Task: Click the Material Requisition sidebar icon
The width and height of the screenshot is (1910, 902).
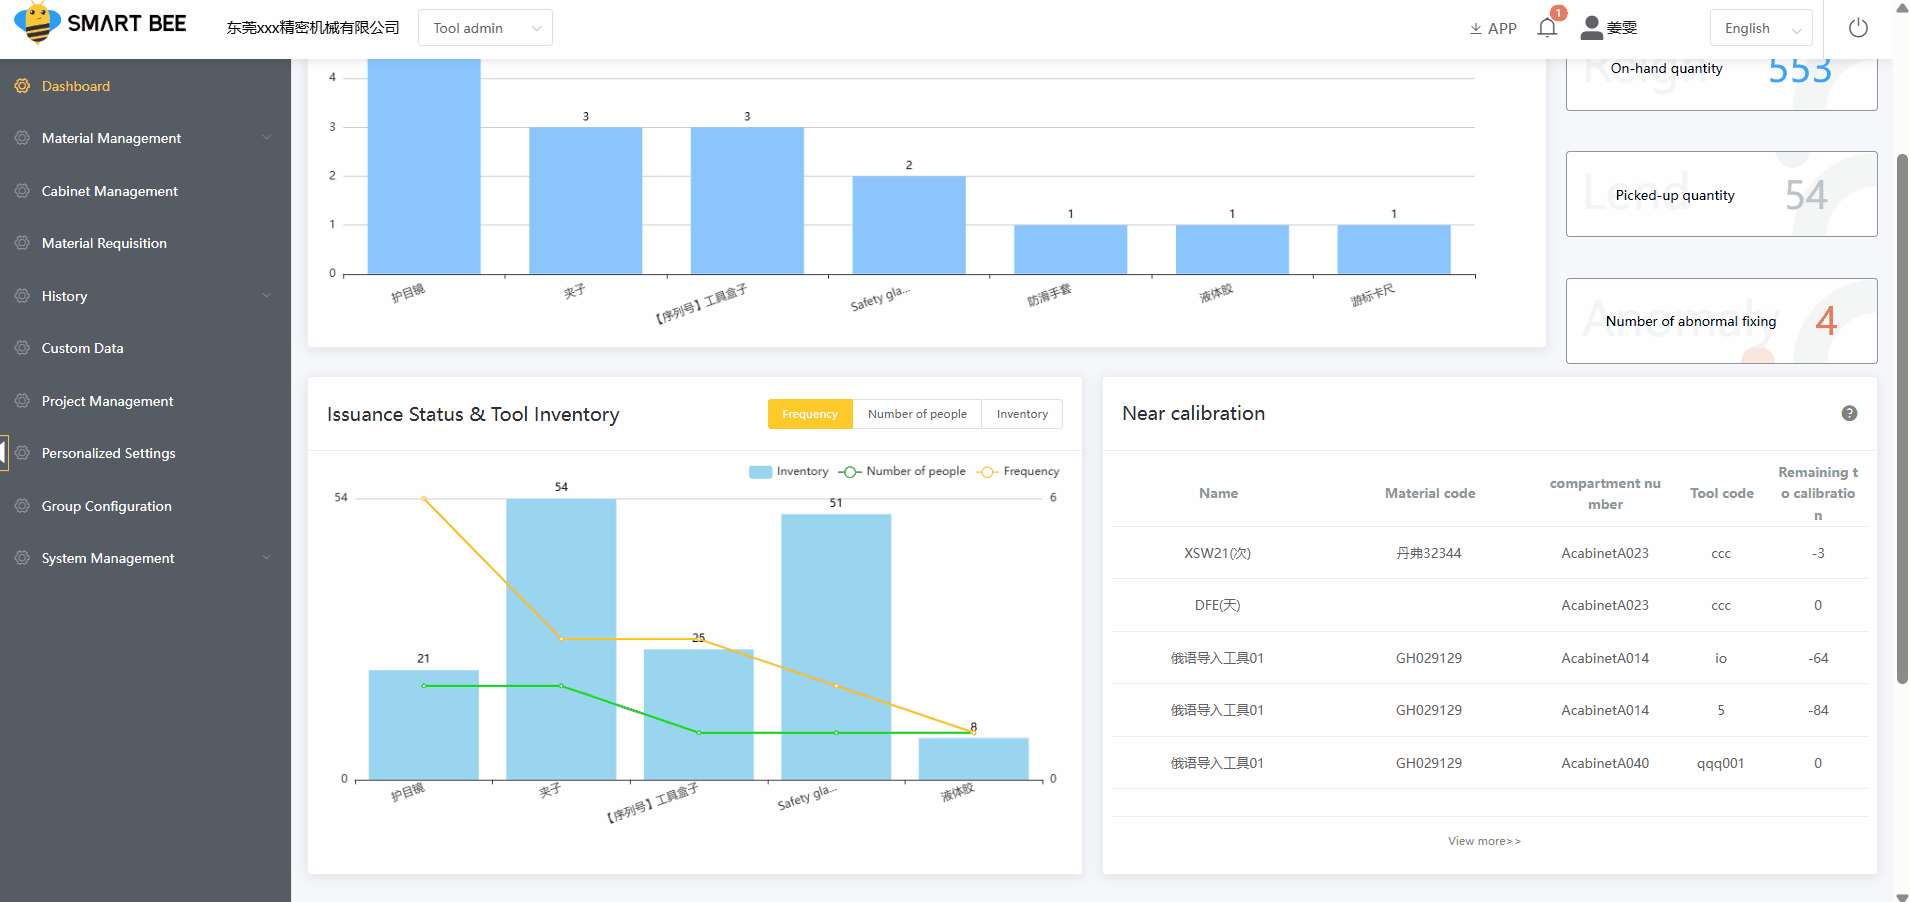Action: 22,243
